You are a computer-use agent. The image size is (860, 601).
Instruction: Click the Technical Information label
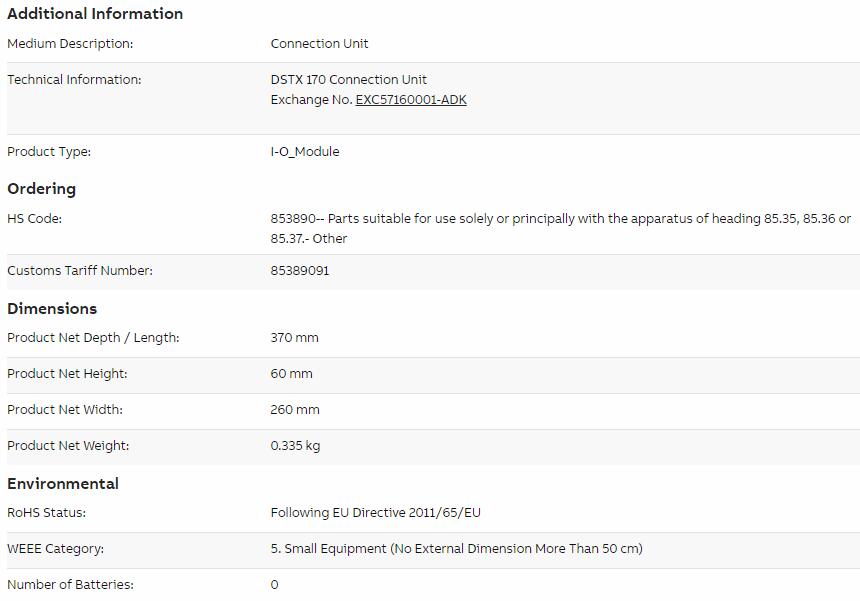pos(74,80)
